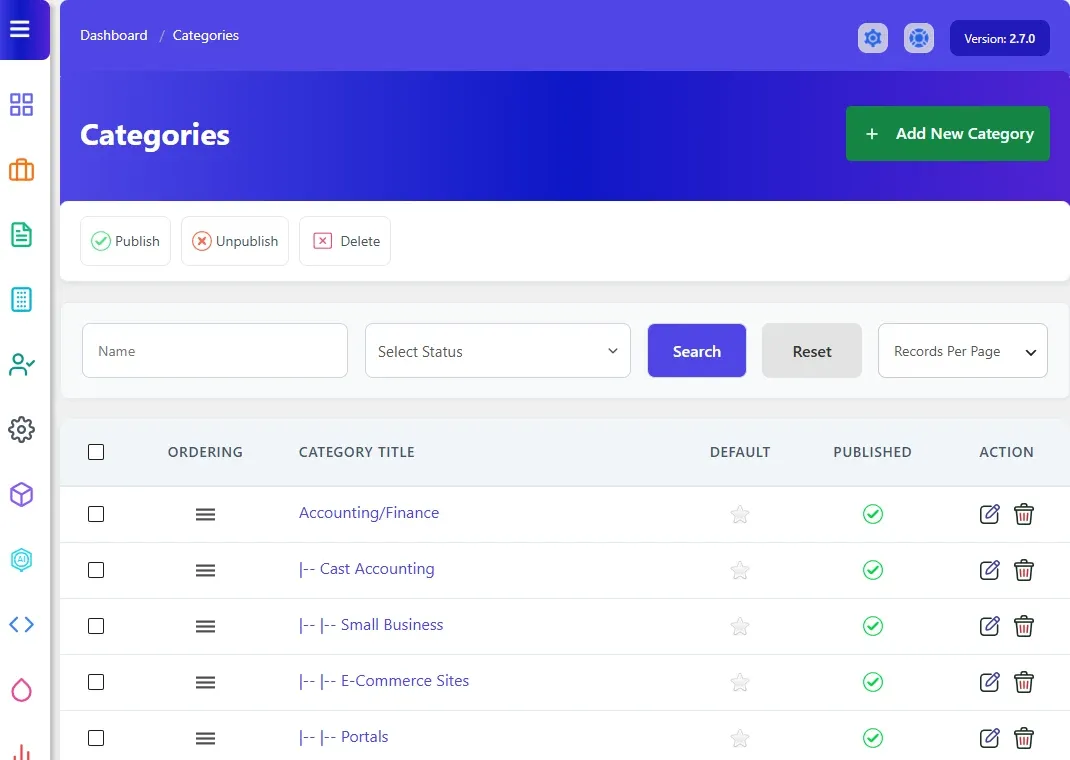This screenshot has width=1070, height=760.
Task: Edit the Small Business category
Action: pyautogui.click(x=989, y=626)
